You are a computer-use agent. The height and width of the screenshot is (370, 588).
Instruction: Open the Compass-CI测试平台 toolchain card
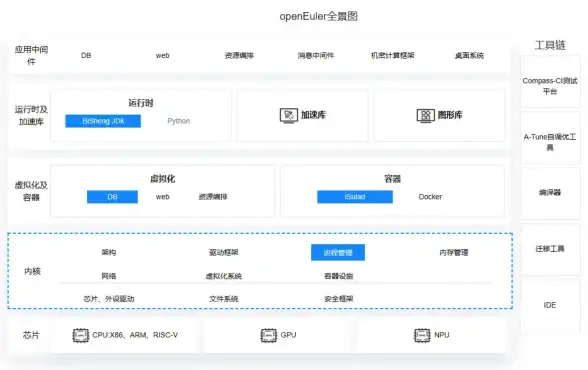click(550, 82)
